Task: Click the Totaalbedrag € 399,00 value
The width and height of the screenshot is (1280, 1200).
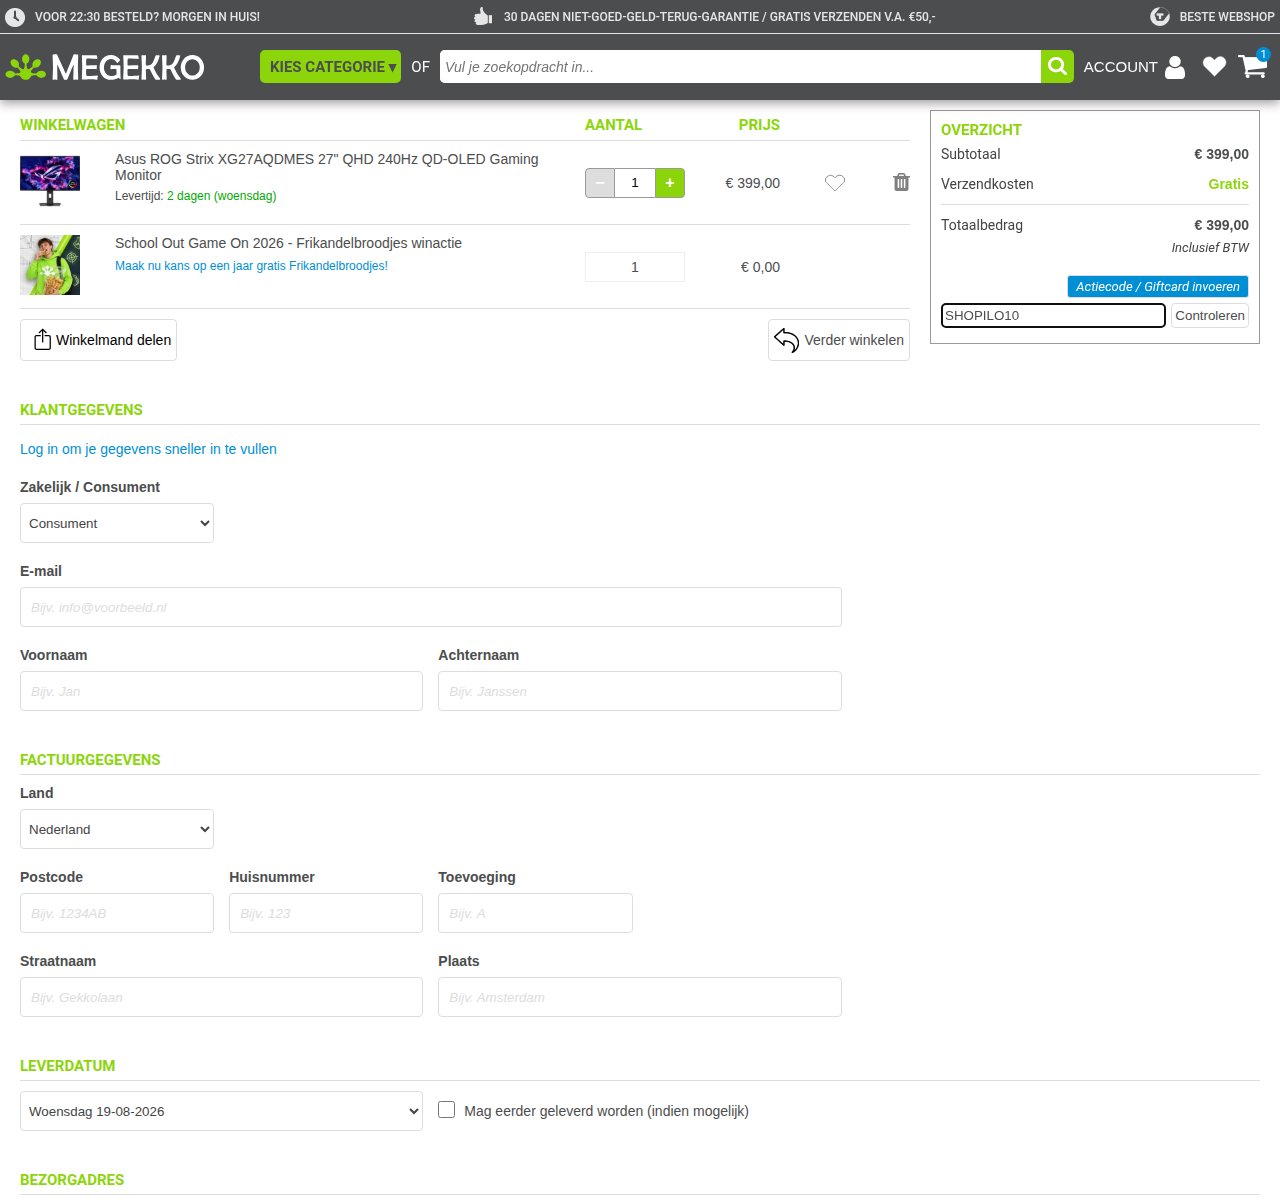Action: pyautogui.click(x=1221, y=225)
